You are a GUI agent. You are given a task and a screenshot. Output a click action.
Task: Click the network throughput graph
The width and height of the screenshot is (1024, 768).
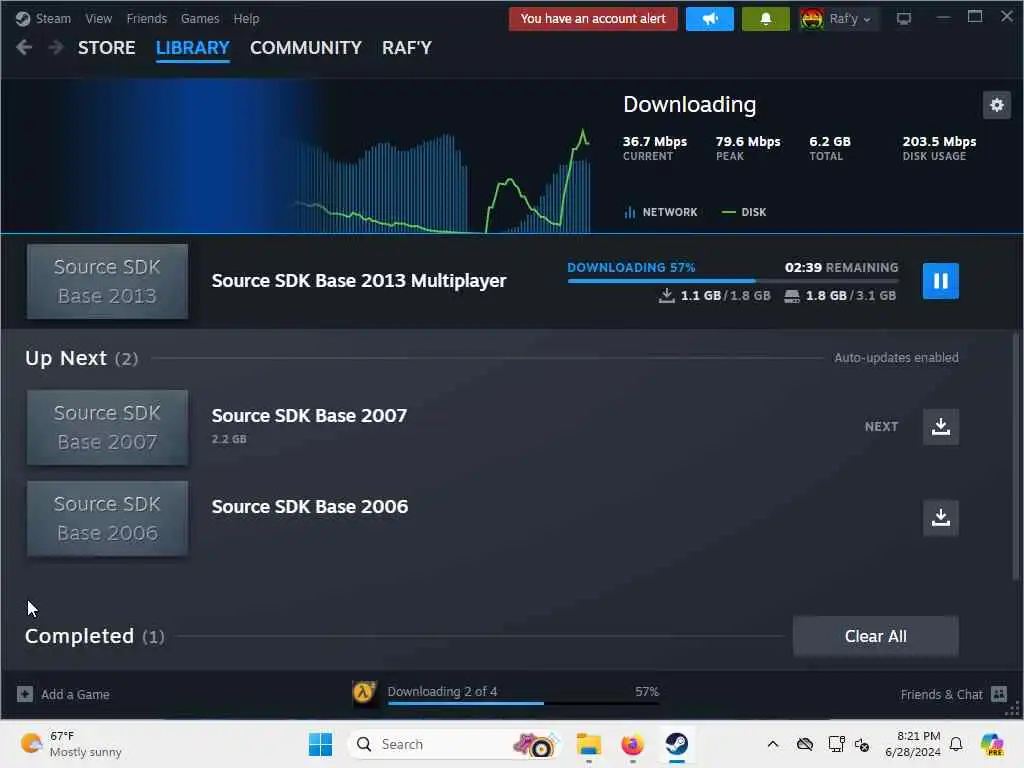point(443,180)
